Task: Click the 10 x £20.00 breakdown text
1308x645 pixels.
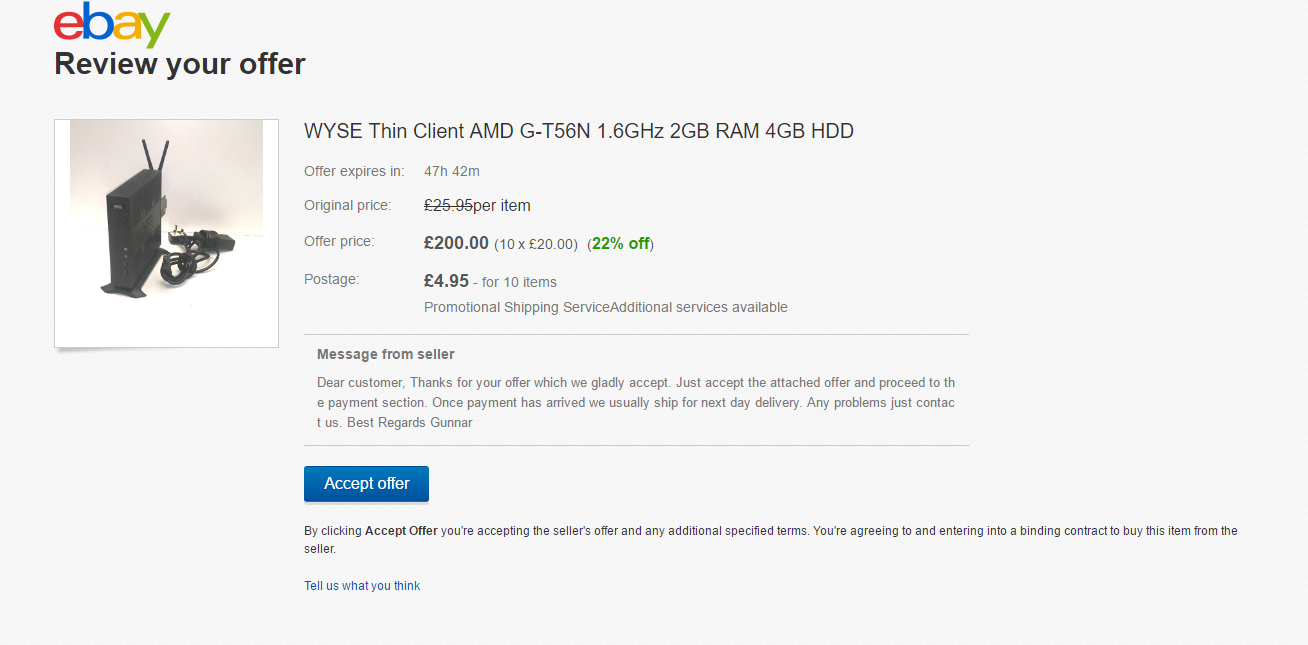Action: click(536, 244)
